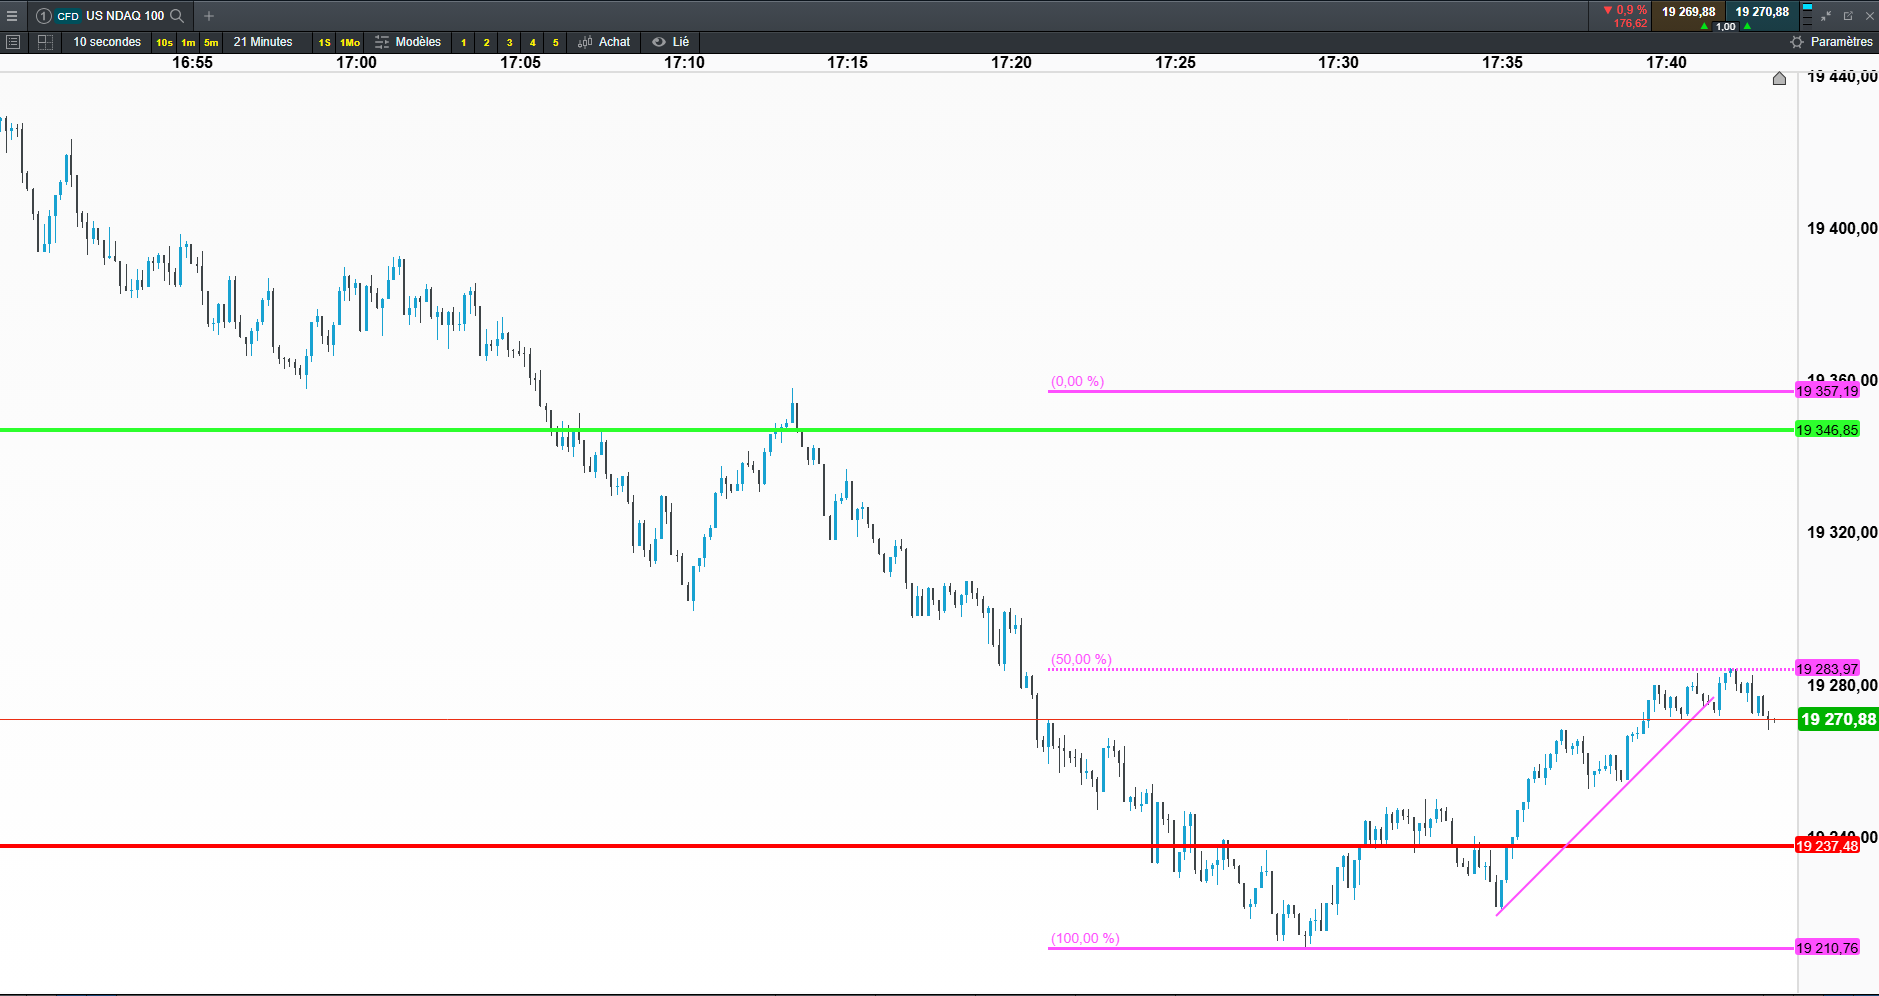Load template number 4

[533, 42]
